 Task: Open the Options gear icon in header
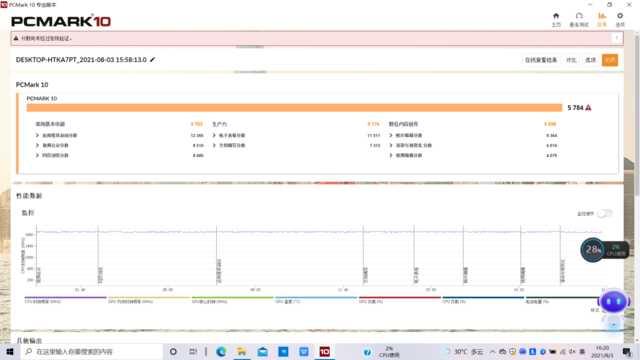[620, 19]
